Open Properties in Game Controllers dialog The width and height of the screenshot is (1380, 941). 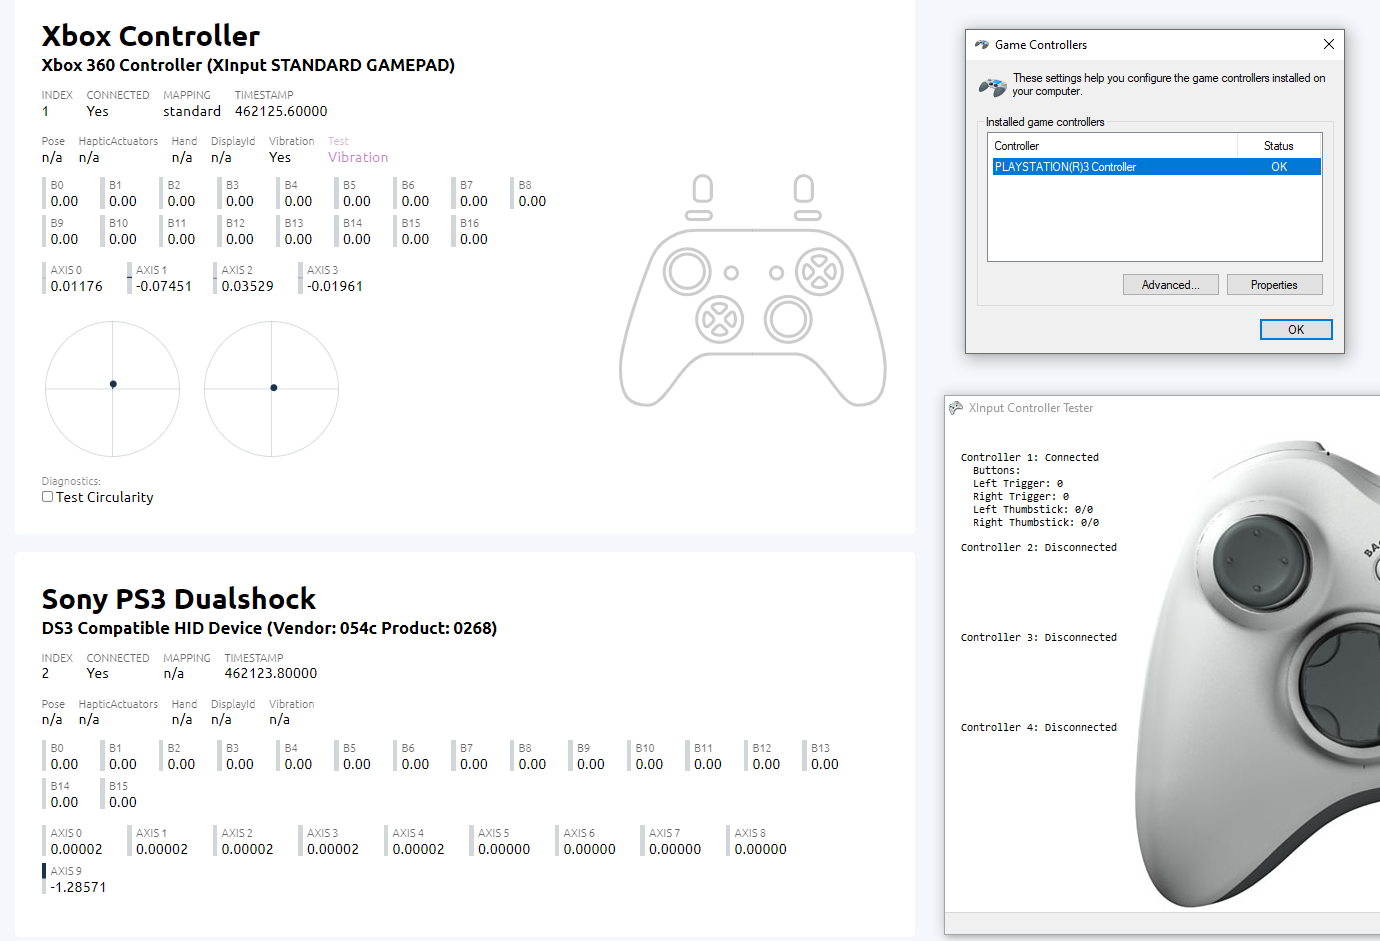1274,285
